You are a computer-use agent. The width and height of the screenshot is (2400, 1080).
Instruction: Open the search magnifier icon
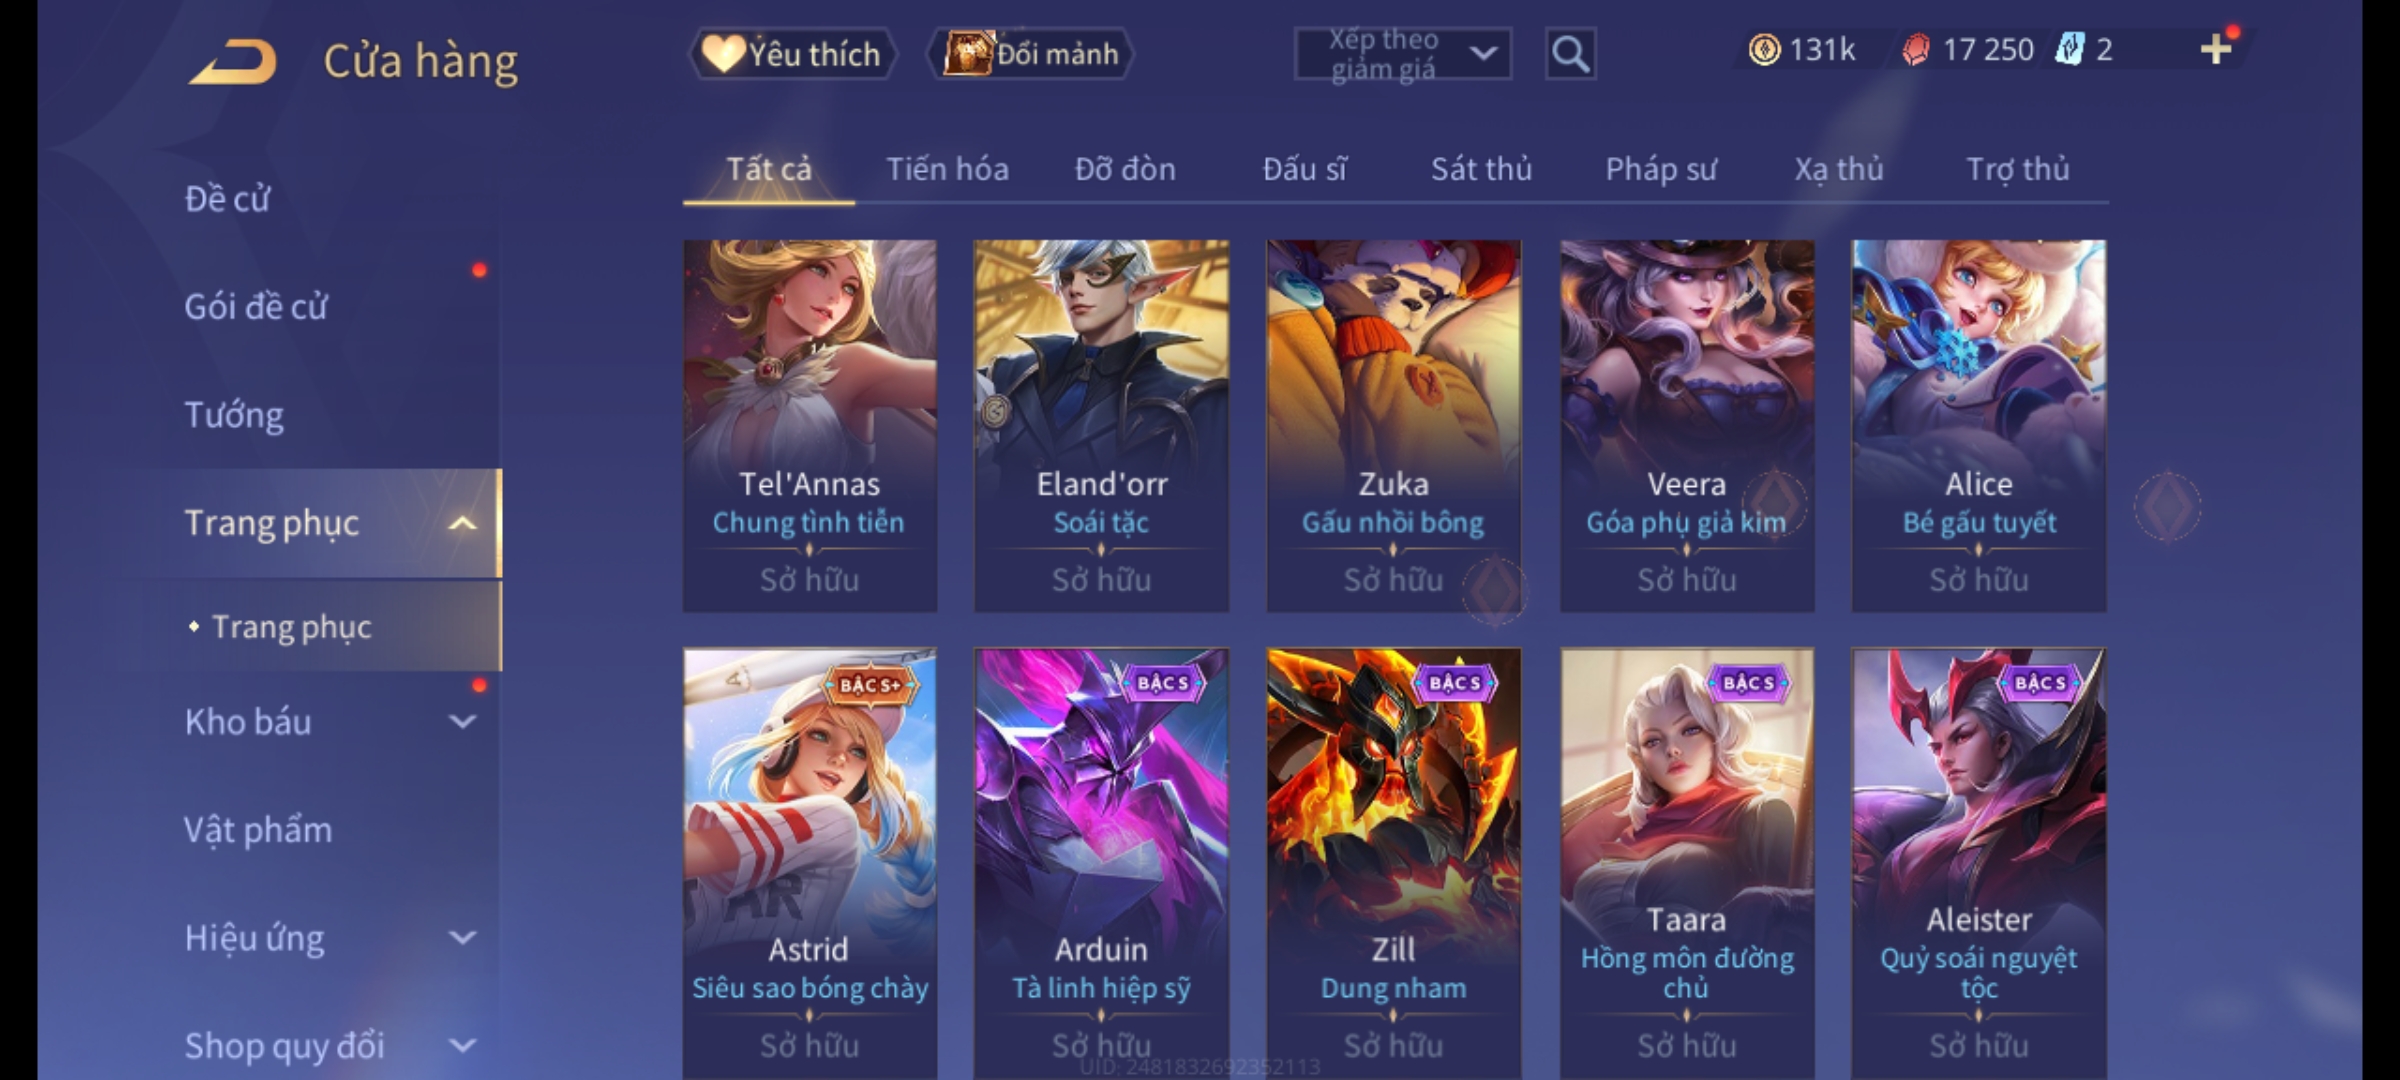[1570, 54]
